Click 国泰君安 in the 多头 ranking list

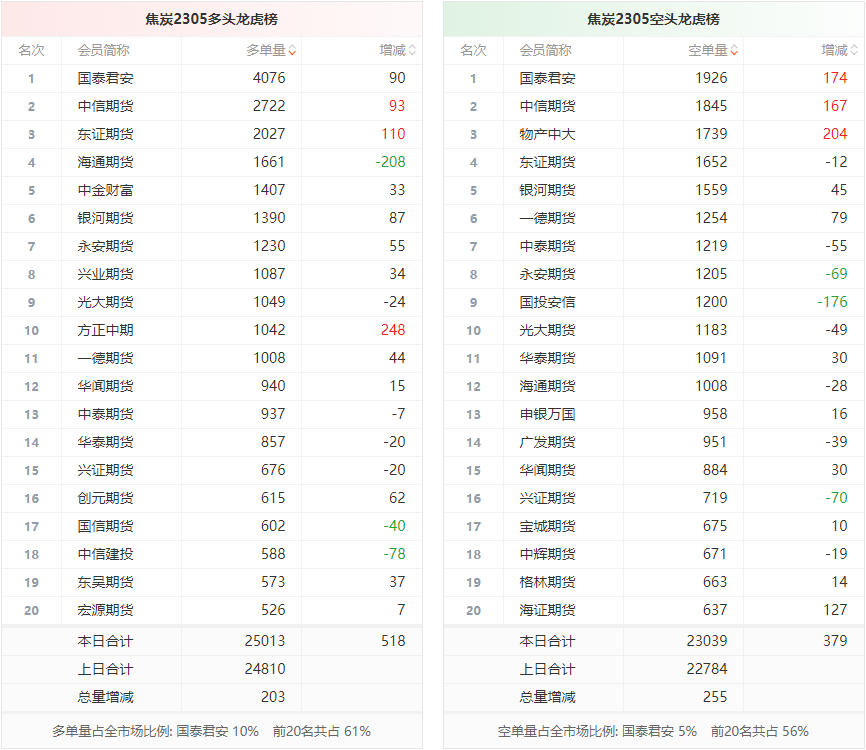click(105, 78)
